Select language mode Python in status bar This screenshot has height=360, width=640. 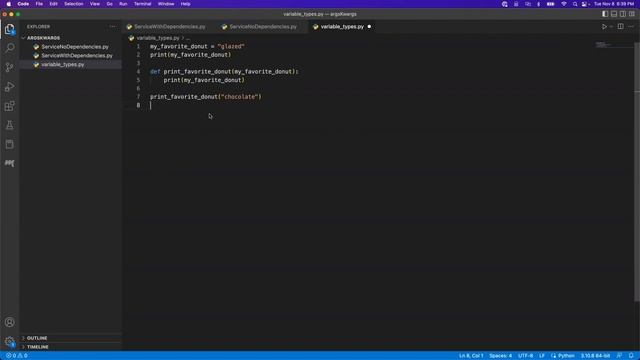point(566,356)
